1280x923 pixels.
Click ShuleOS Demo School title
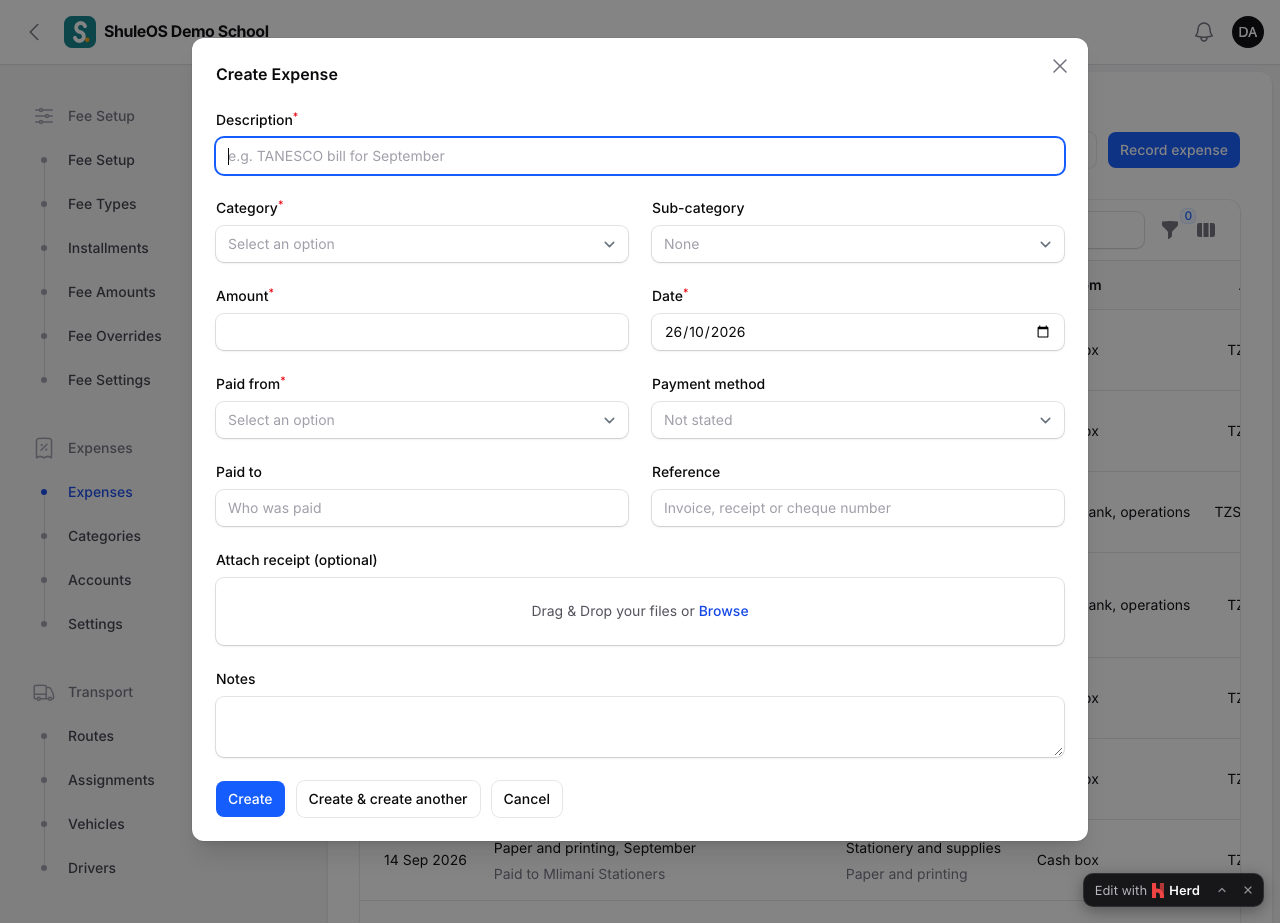[x=186, y=32]
